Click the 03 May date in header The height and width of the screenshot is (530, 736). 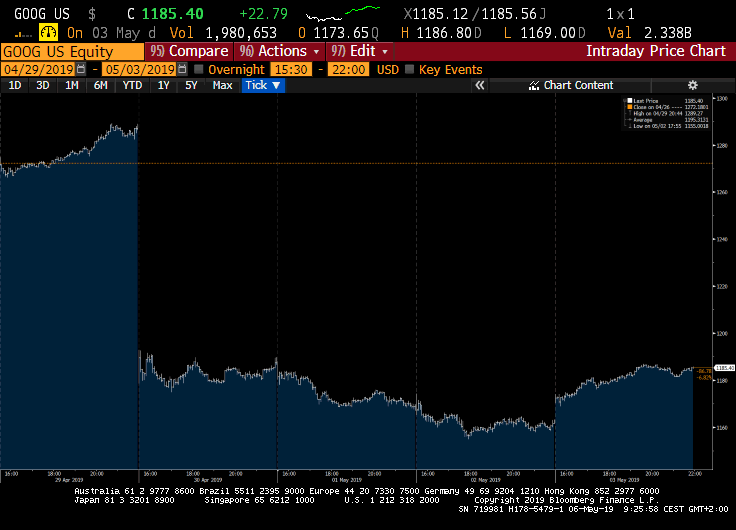116,33
